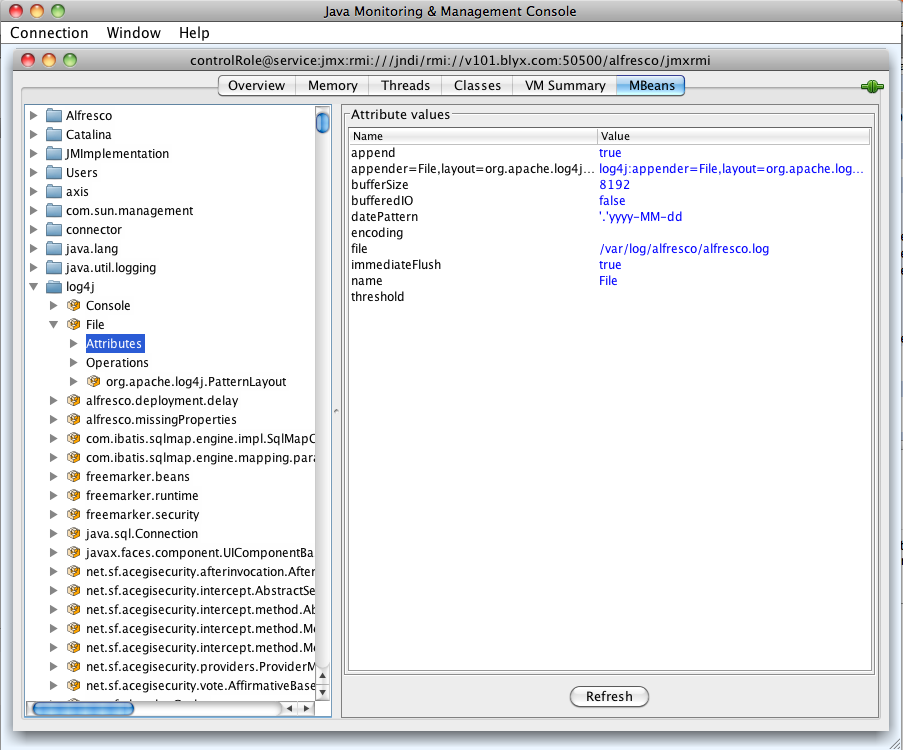
Task: Click the tree scroll up arrow
Action: point(322,675)
